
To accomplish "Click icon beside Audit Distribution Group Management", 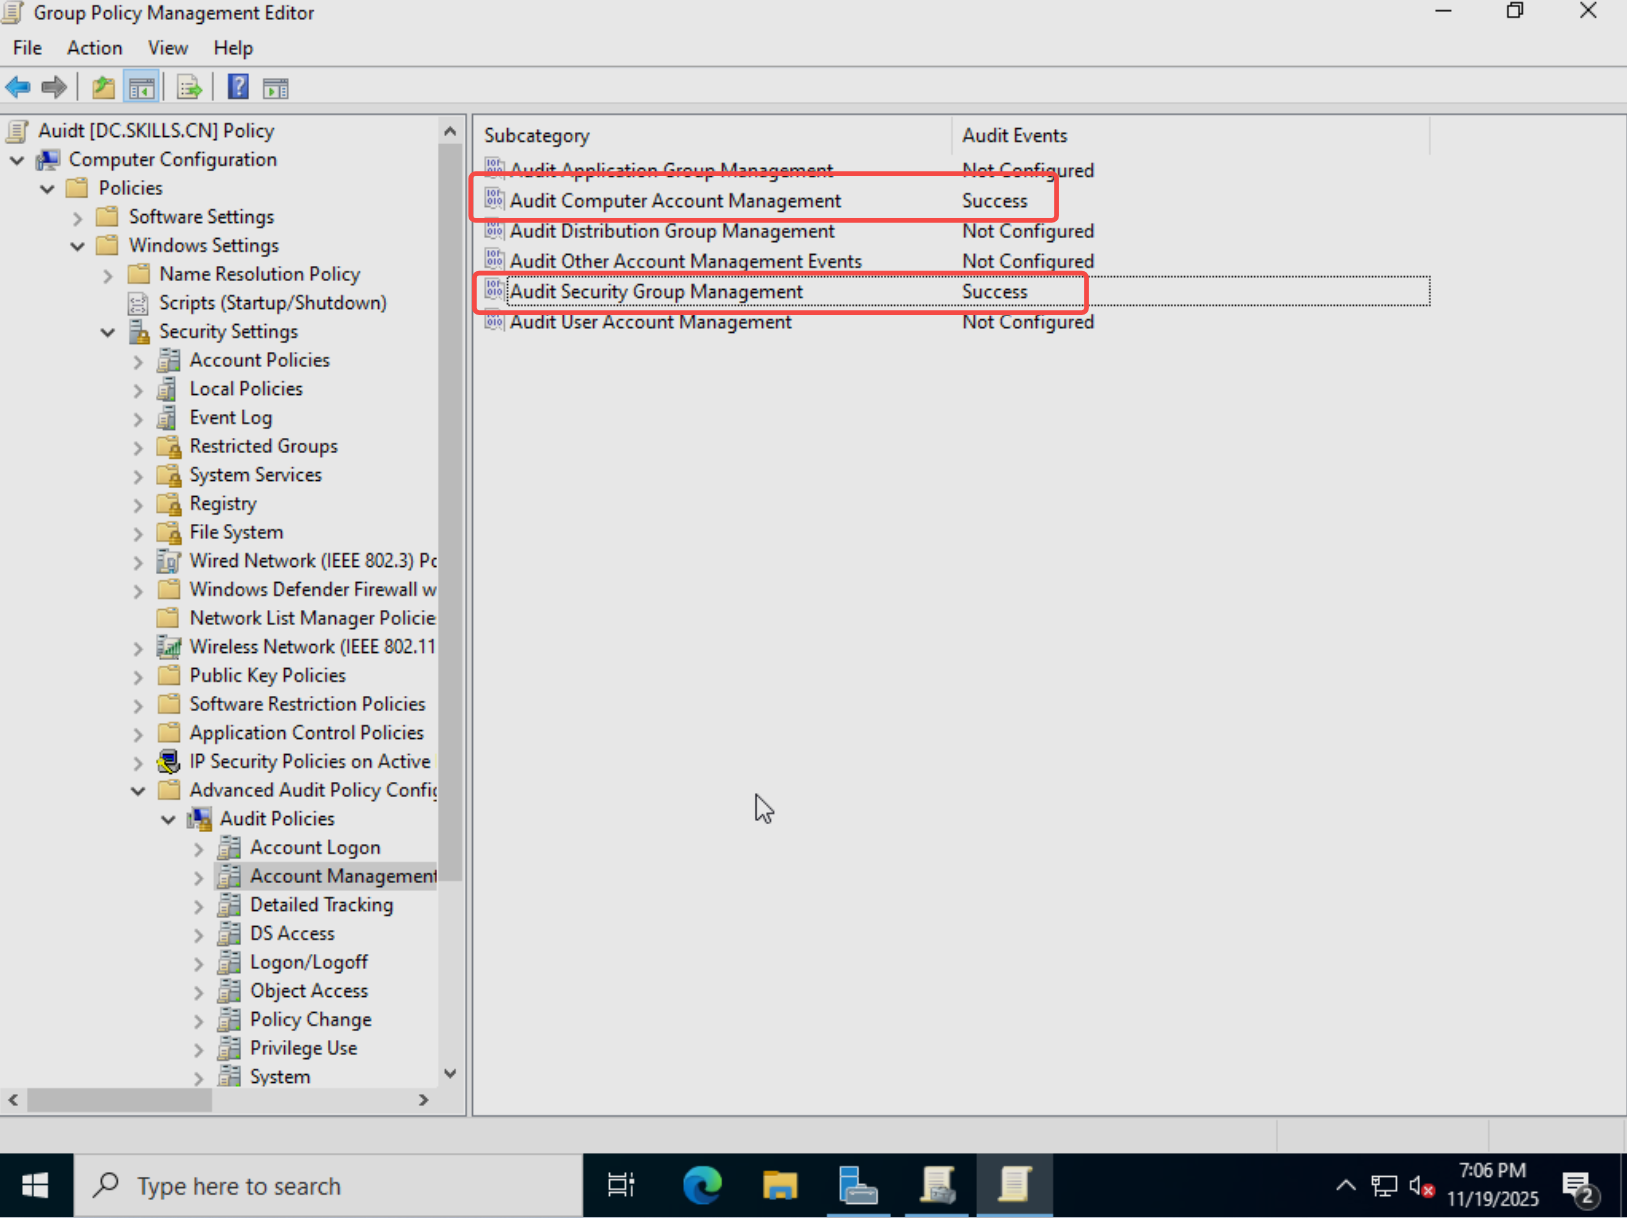I will [x=494, y=230].
